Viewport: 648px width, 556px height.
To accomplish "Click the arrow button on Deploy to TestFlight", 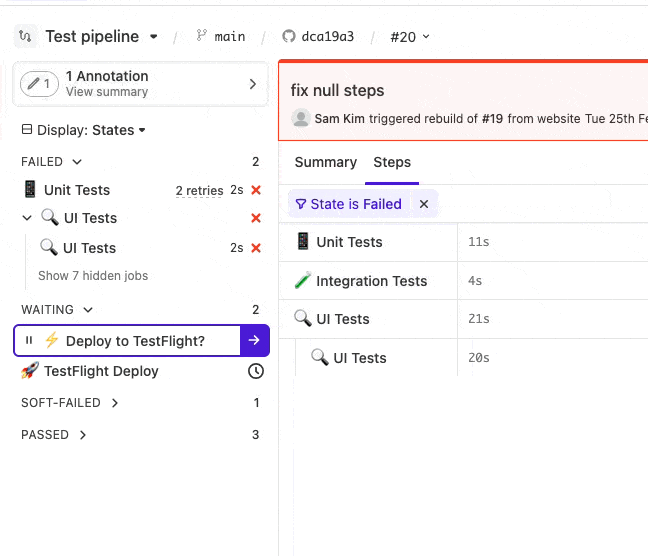I will point(254,341).
